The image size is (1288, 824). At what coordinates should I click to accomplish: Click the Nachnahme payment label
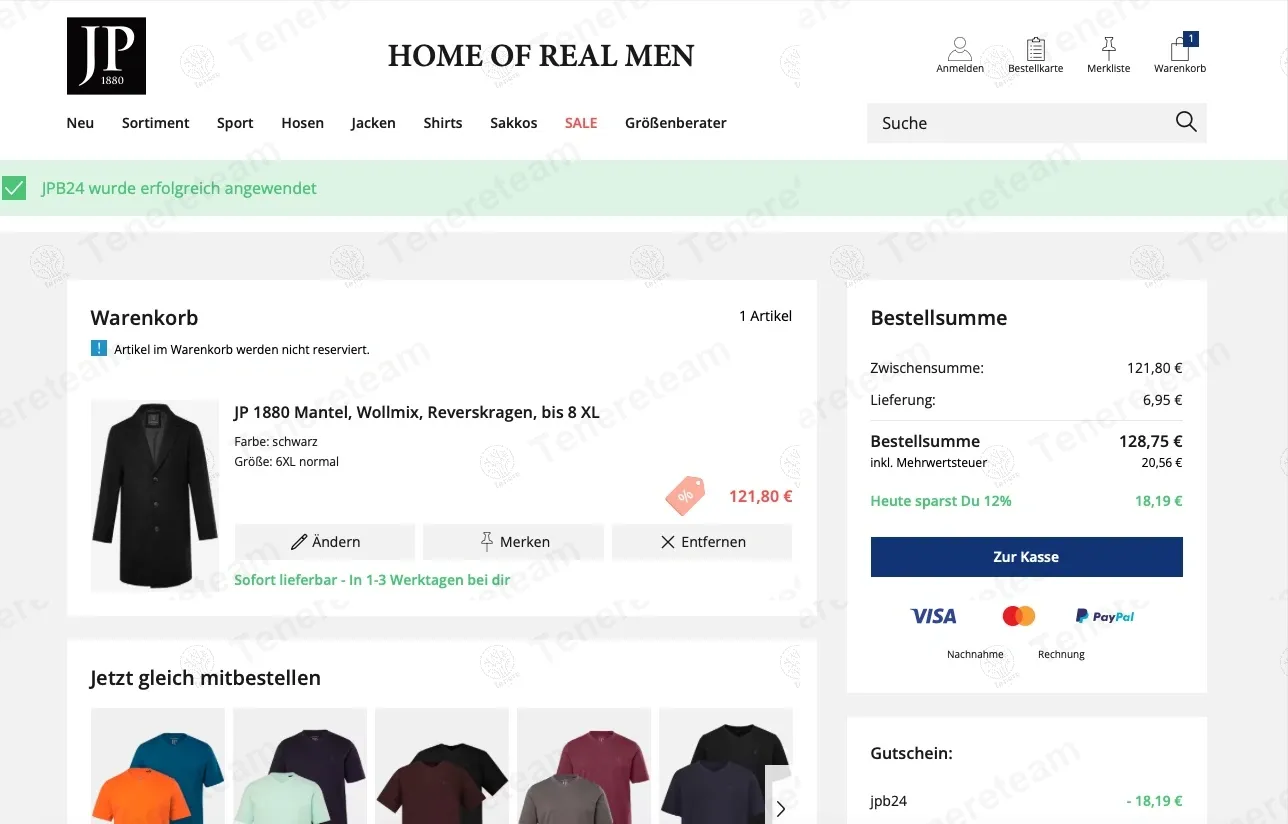tap(975, 654)
